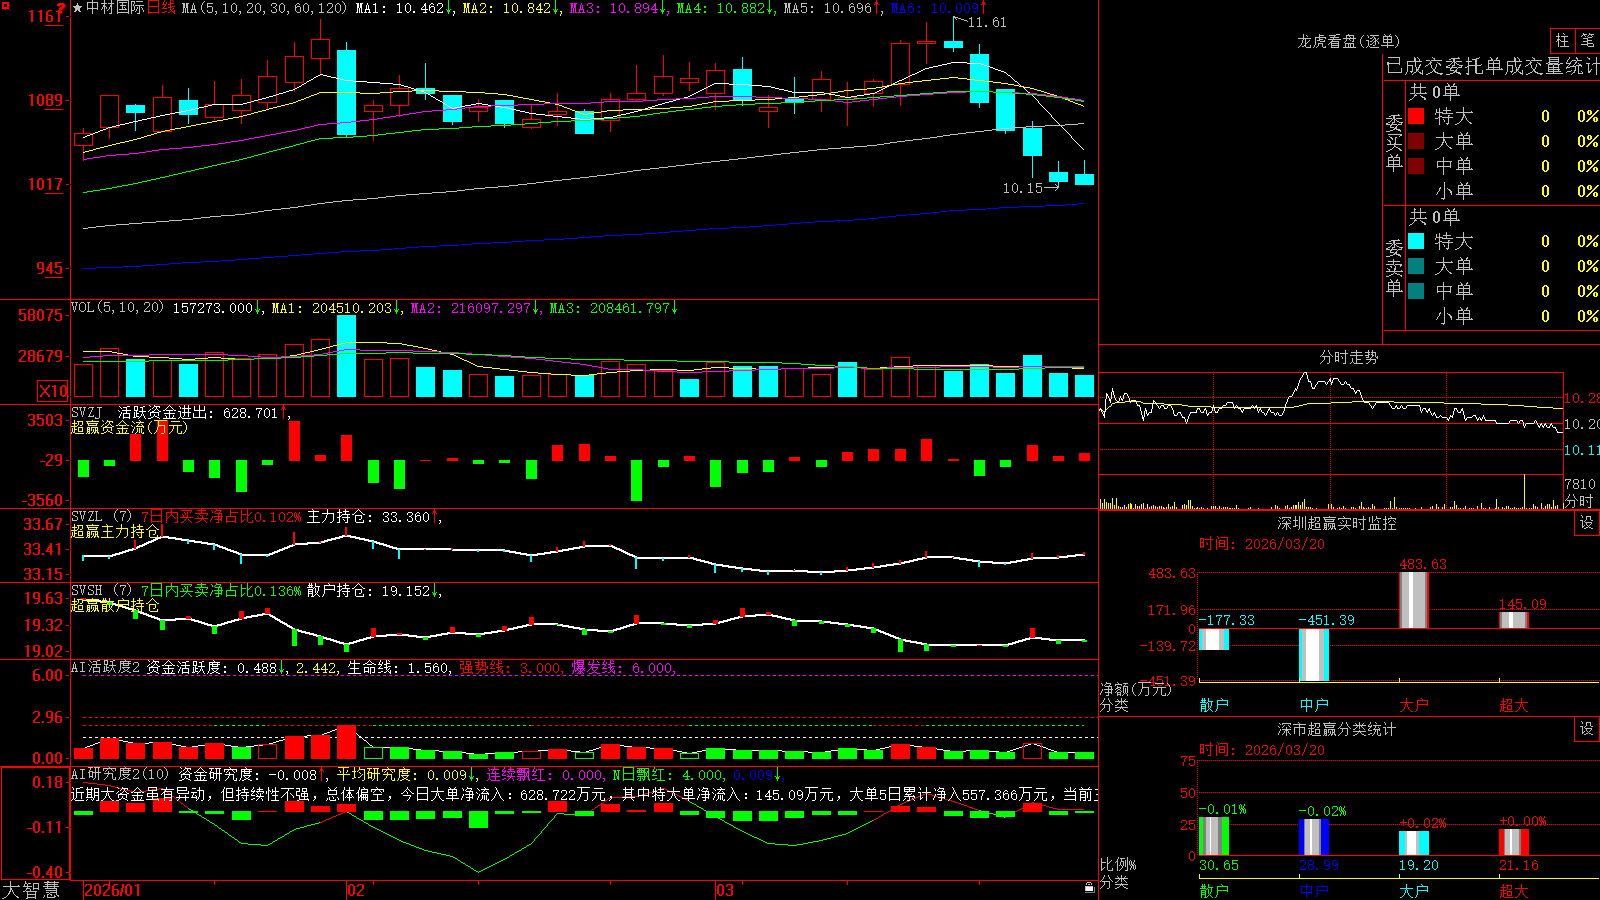Click the cyan 特大 sell order swatch
Screen dimensions: 1600x900
click(x=1416, y=241)
